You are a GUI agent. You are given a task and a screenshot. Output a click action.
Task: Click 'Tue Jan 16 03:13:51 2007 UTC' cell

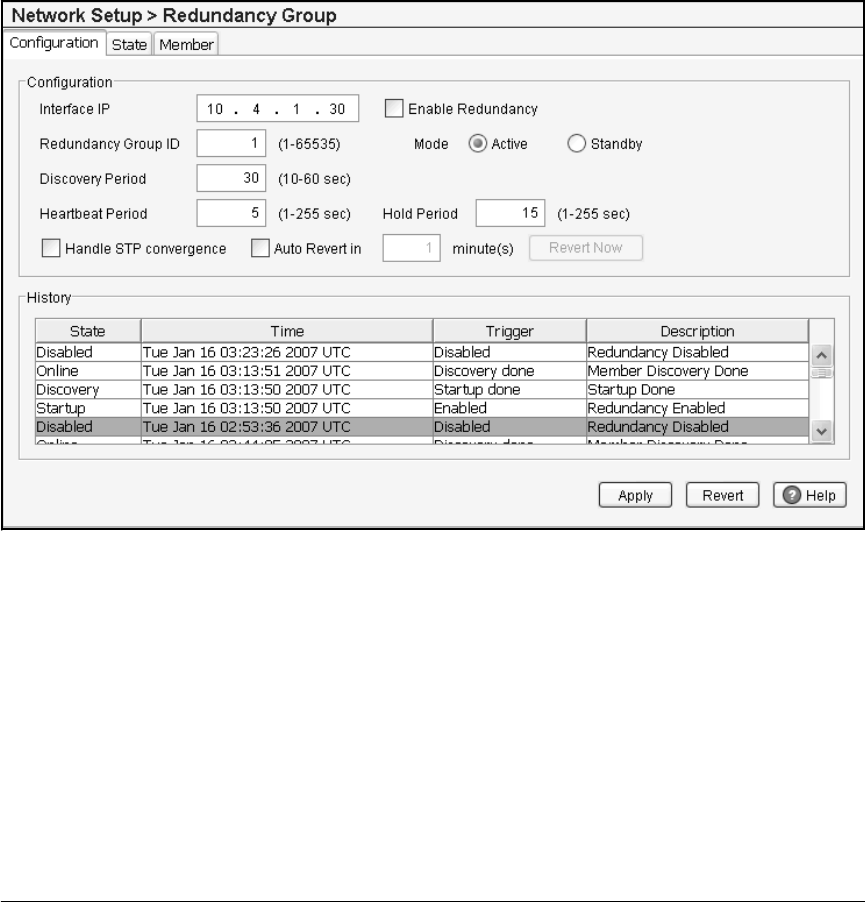[x=287, y=371]
